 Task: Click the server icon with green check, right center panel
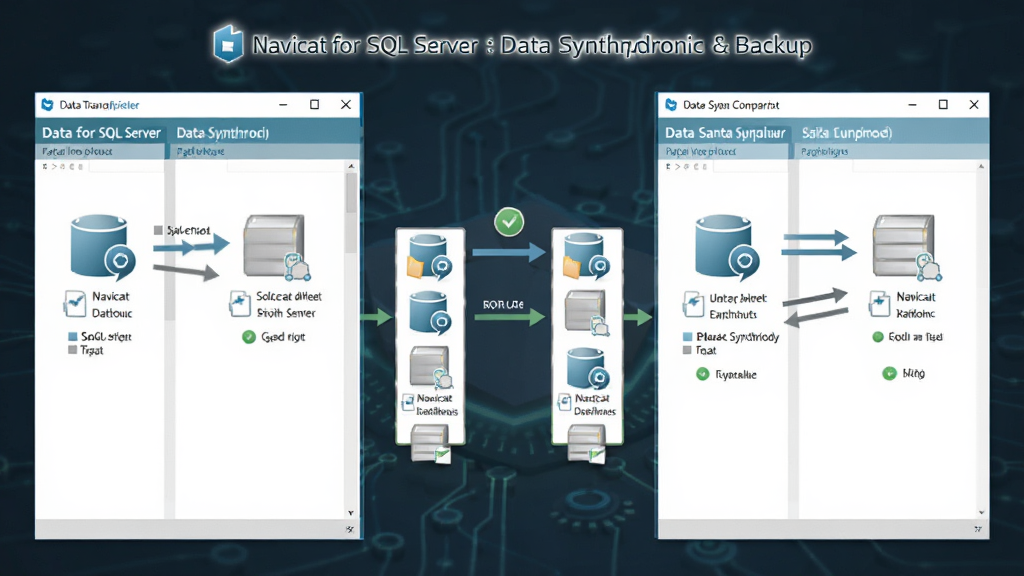[x=586, y=443]
